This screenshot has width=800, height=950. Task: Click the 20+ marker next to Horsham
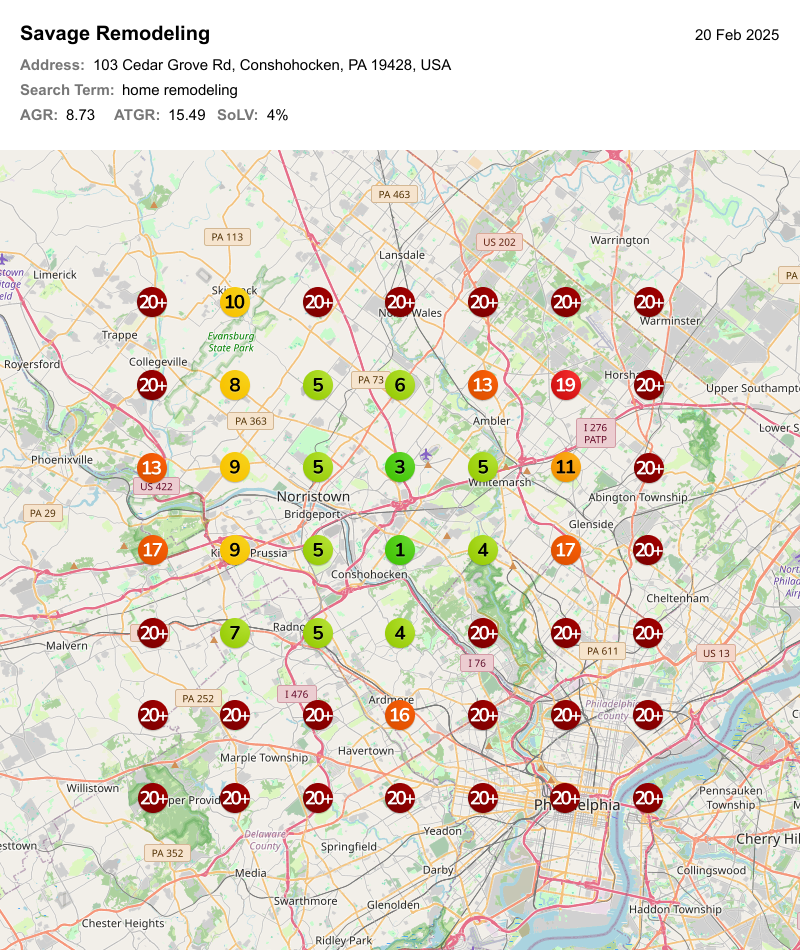click(648, 385)
